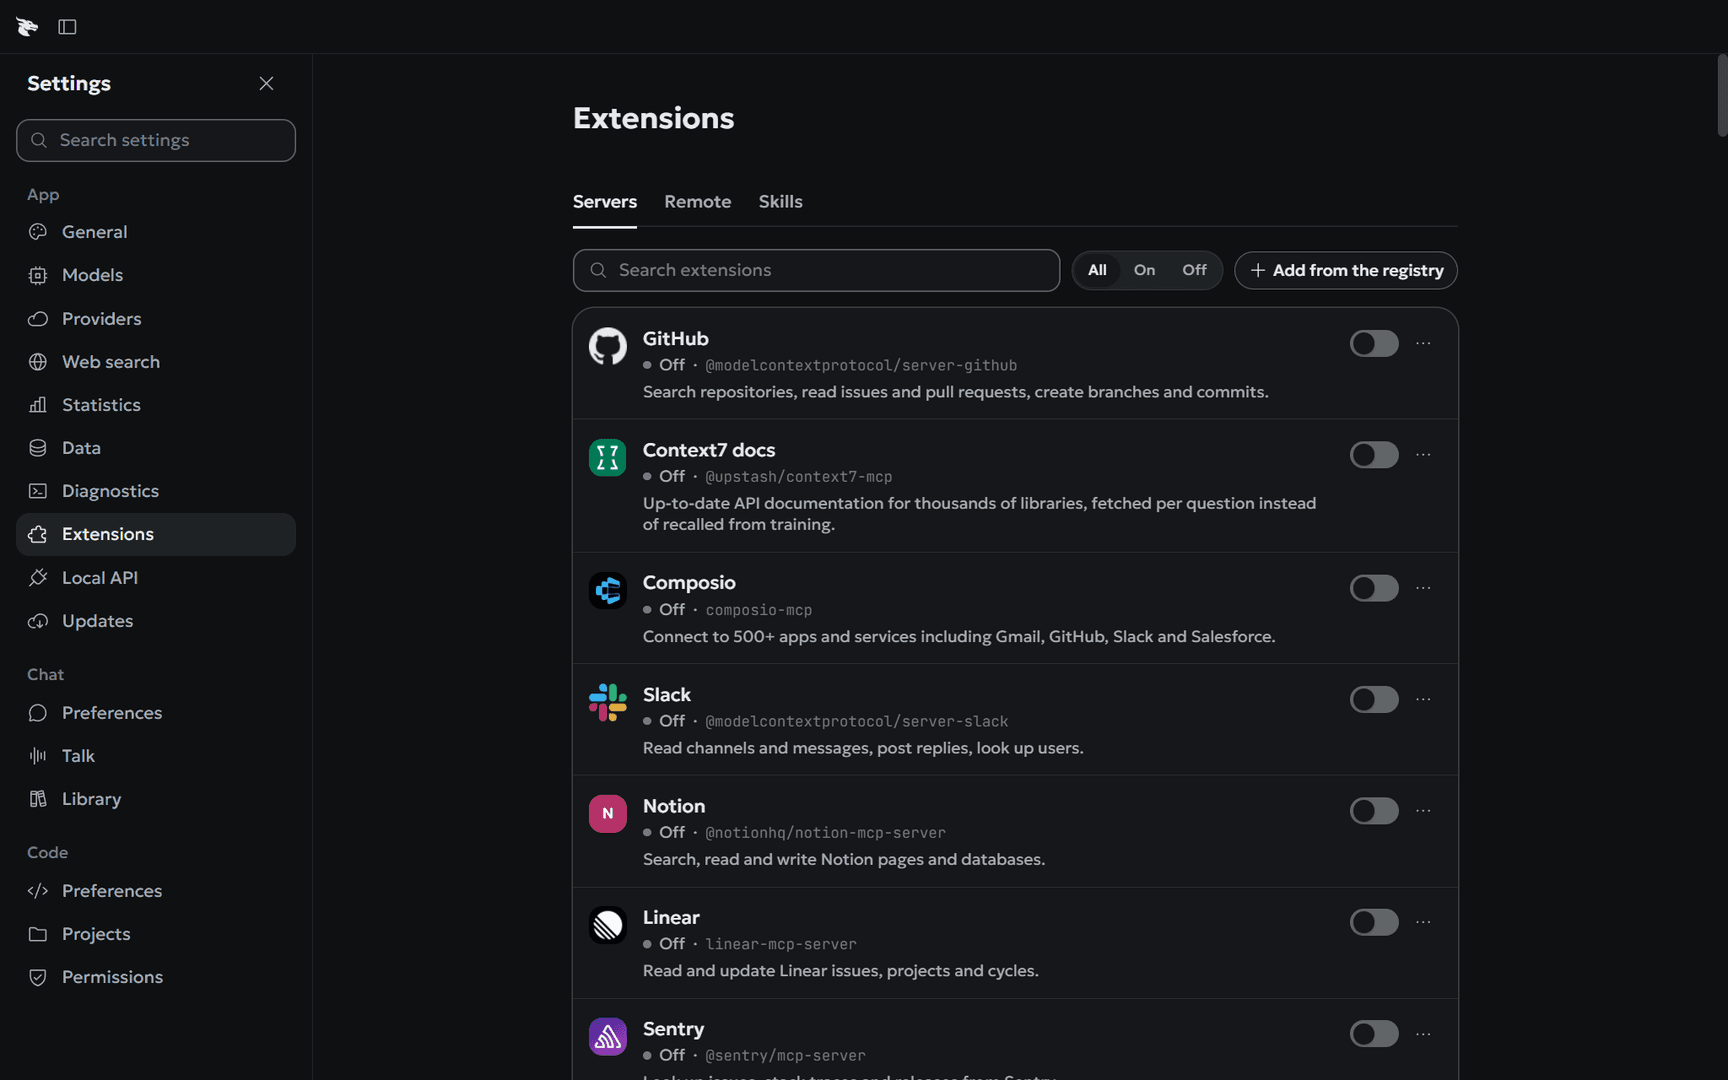
Task: Open Chat Preferences
Action: tap(156, 713)
